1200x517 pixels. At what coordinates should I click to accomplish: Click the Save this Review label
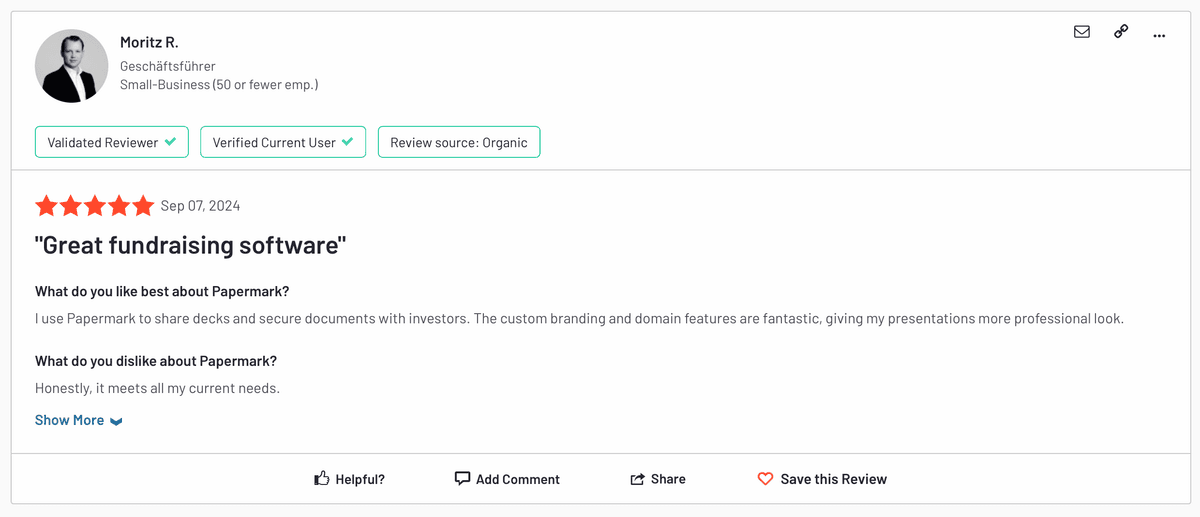pyautogui.click(x=833, y=479)
